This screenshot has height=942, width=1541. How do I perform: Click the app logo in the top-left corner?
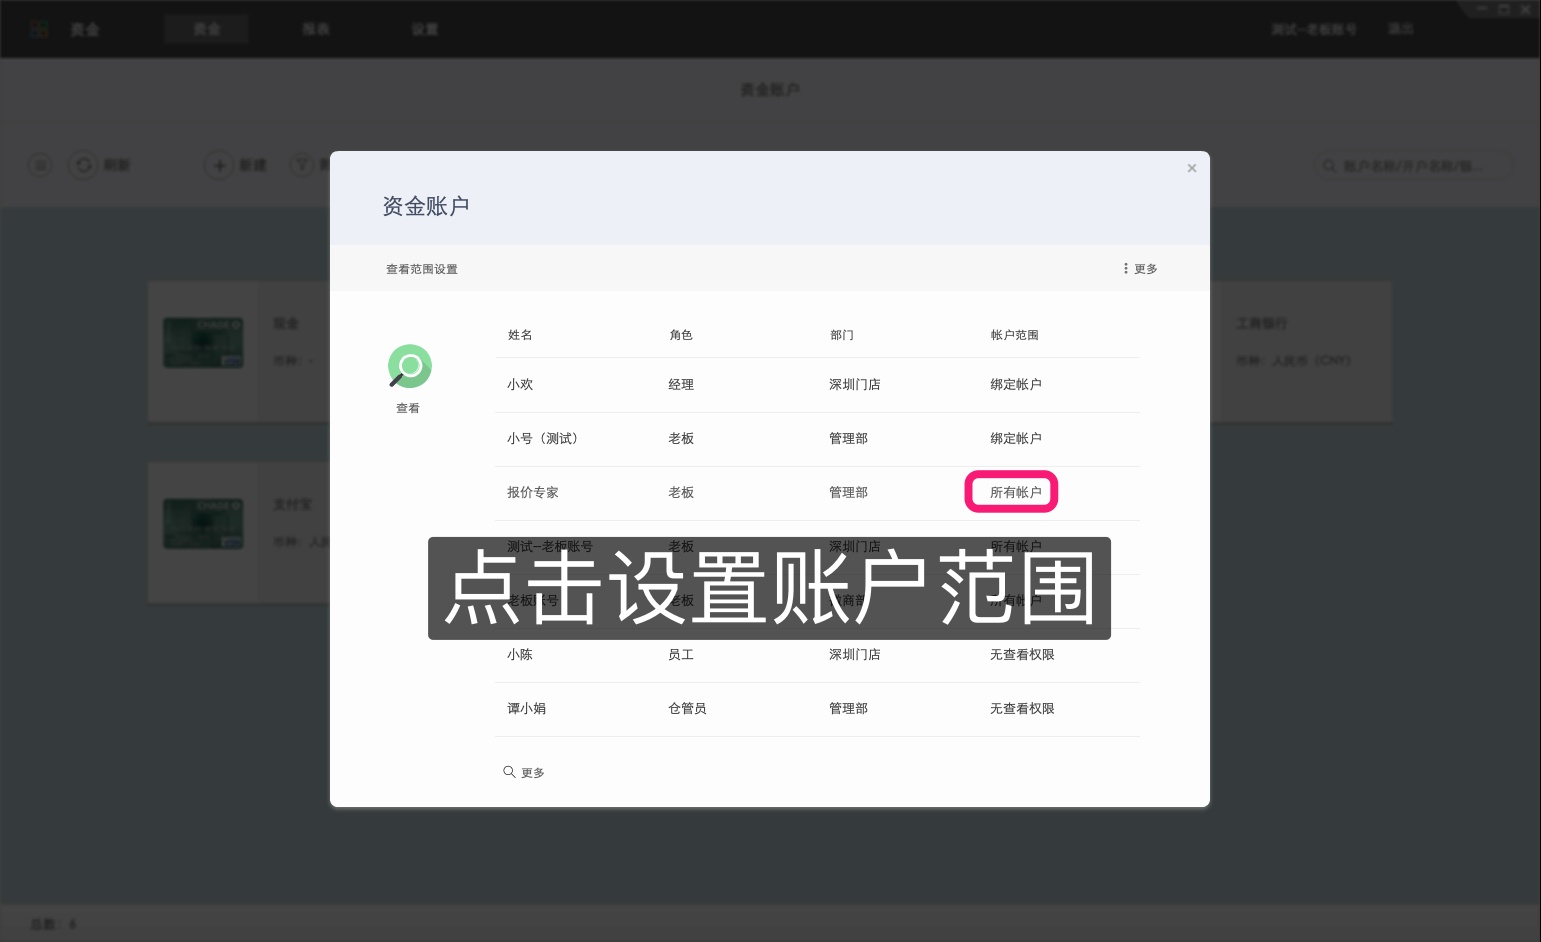(39, 29)
